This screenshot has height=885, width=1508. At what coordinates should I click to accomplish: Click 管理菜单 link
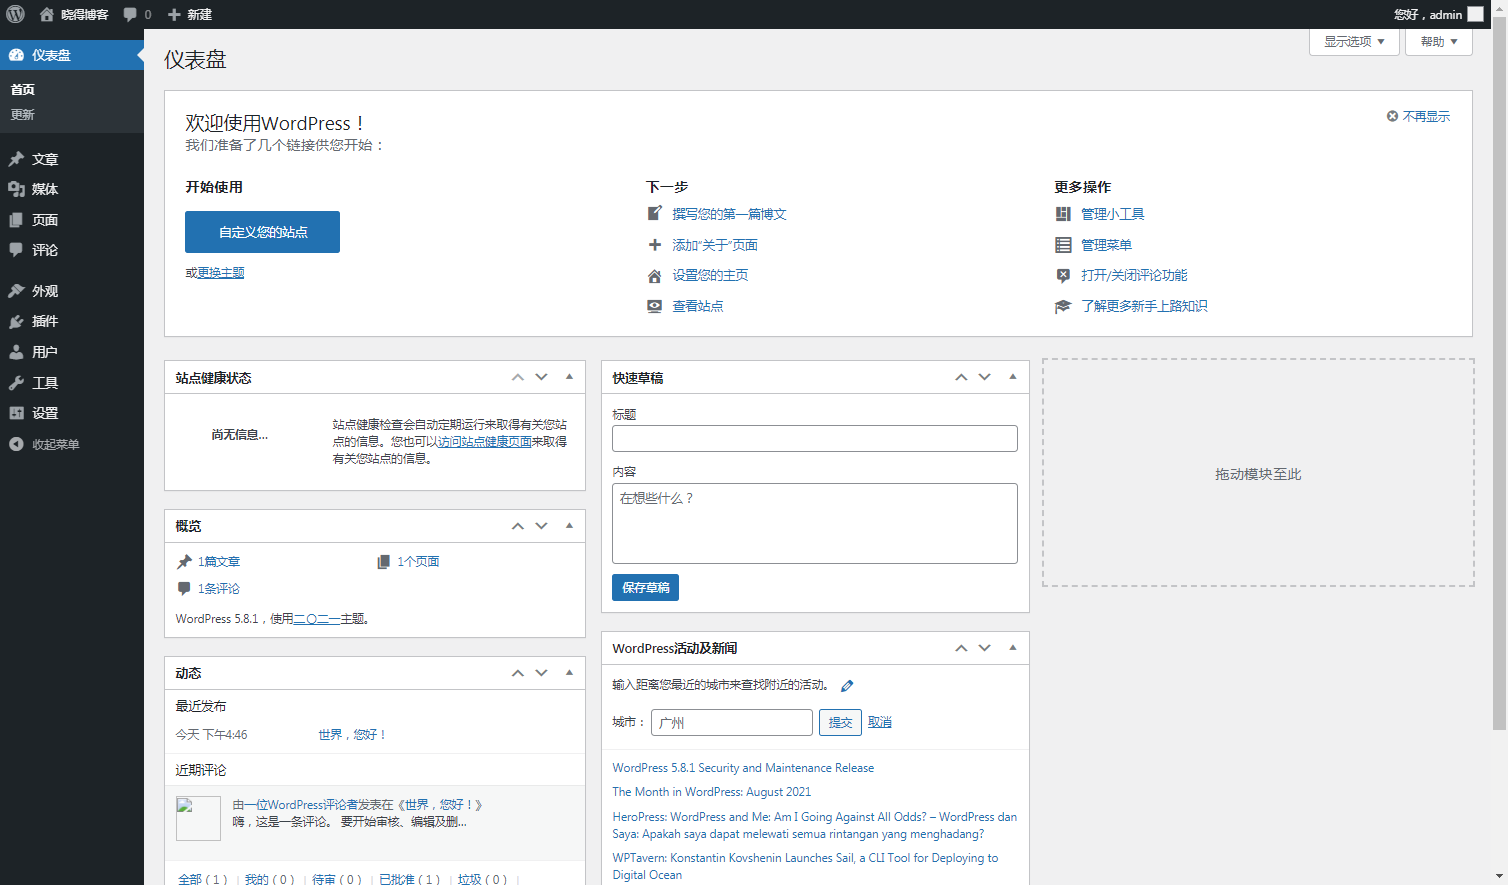point(1106,245)
